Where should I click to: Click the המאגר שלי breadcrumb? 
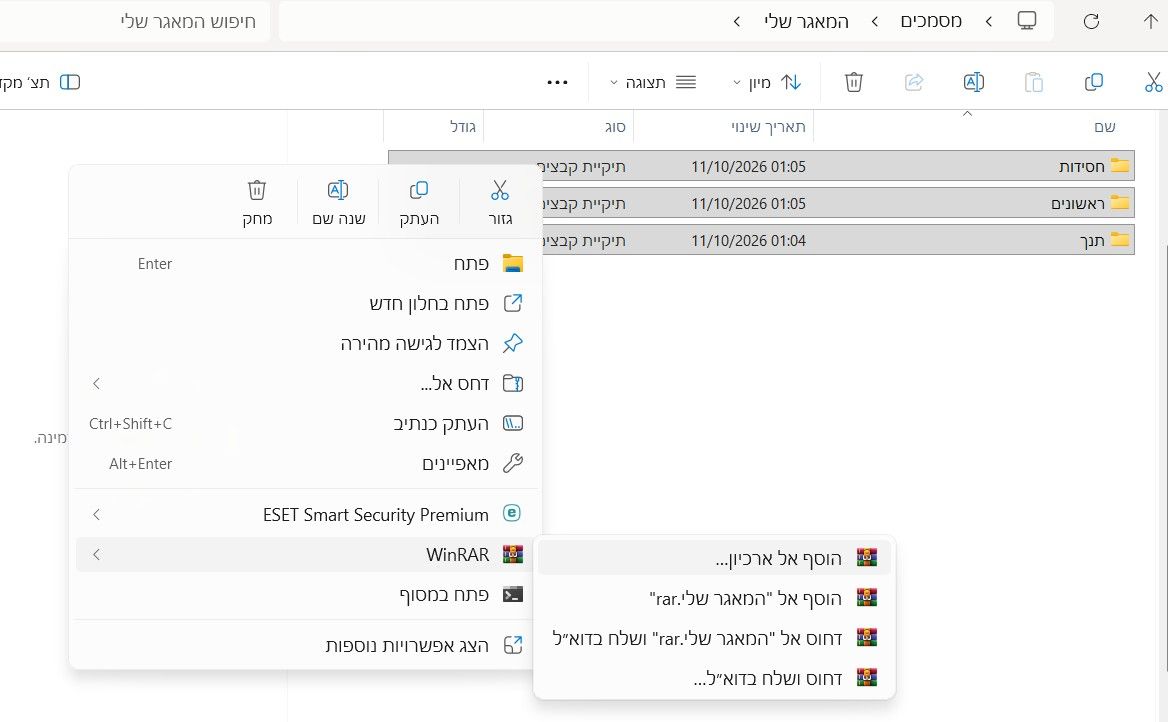[806, 22]
